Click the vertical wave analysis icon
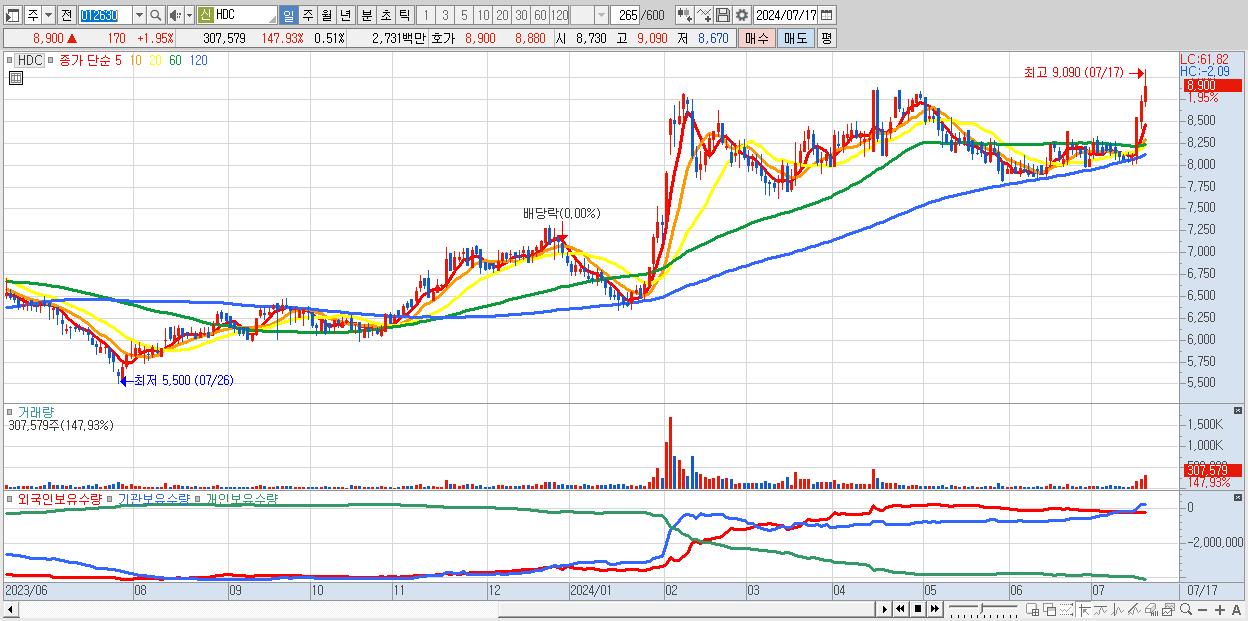 coord(1118,609)
